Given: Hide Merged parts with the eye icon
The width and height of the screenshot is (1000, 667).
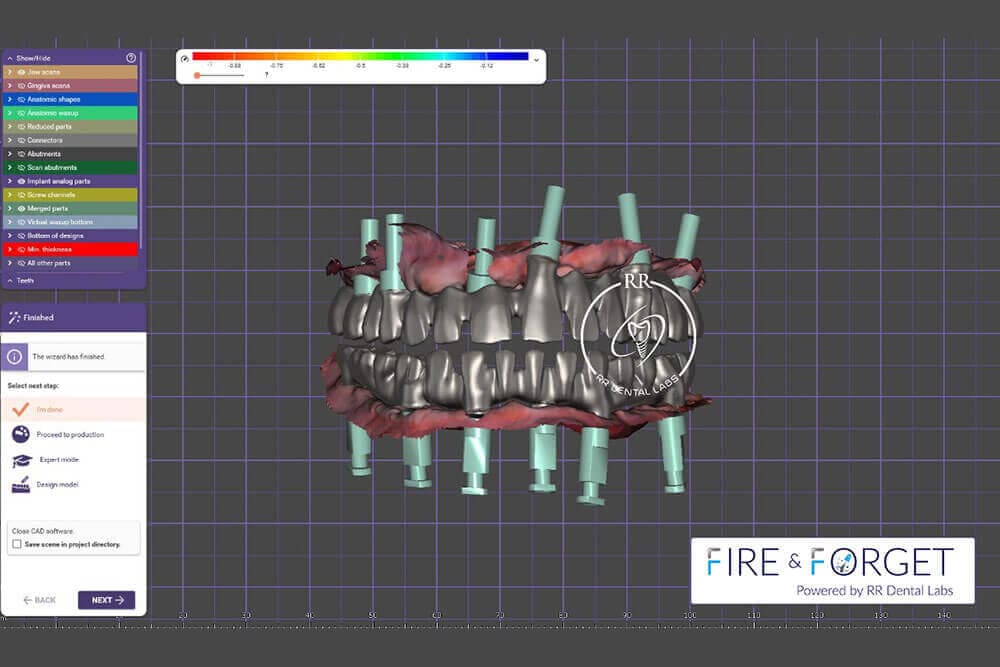Looking at the screenshot, I should (x=22, y=208).
